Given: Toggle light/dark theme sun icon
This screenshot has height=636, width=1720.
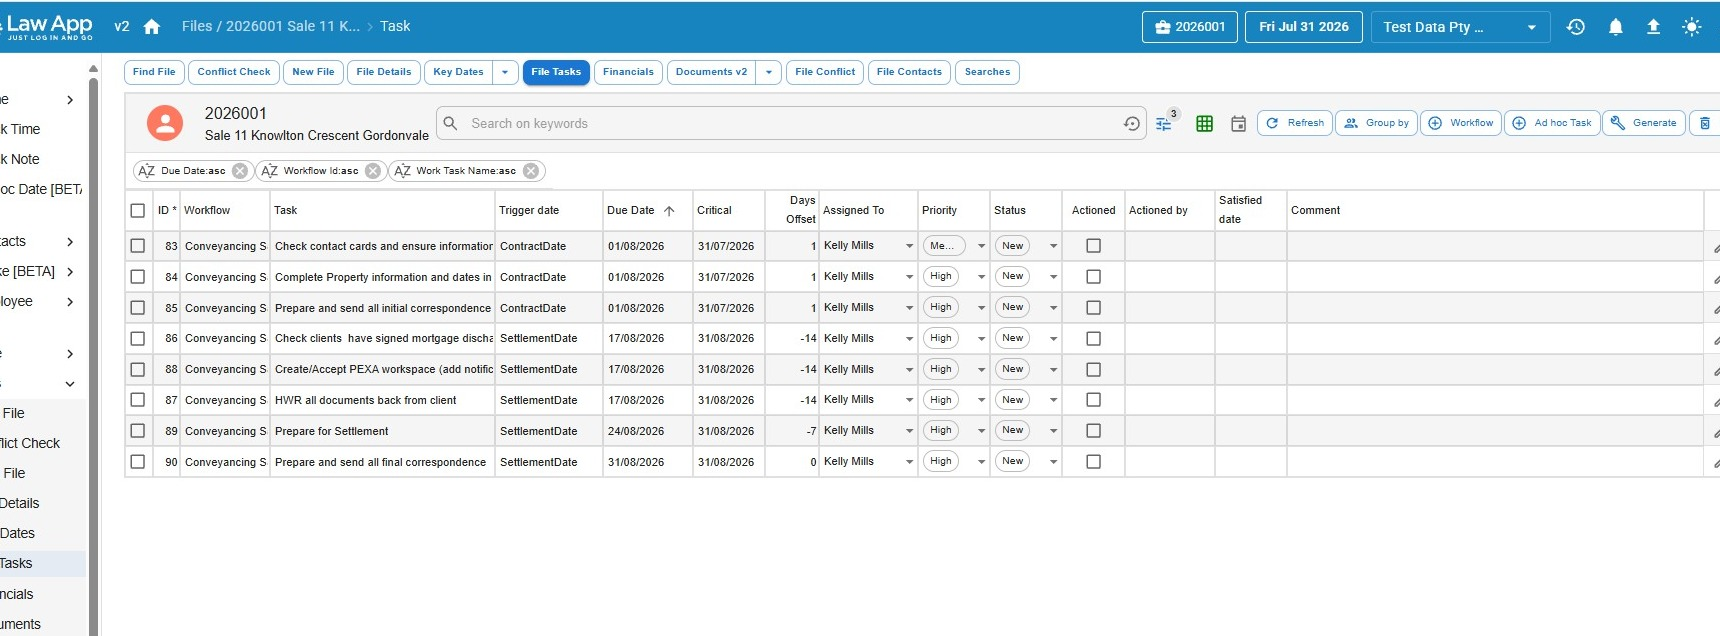Looking at the screenshot, I should tap(1691, 27).
